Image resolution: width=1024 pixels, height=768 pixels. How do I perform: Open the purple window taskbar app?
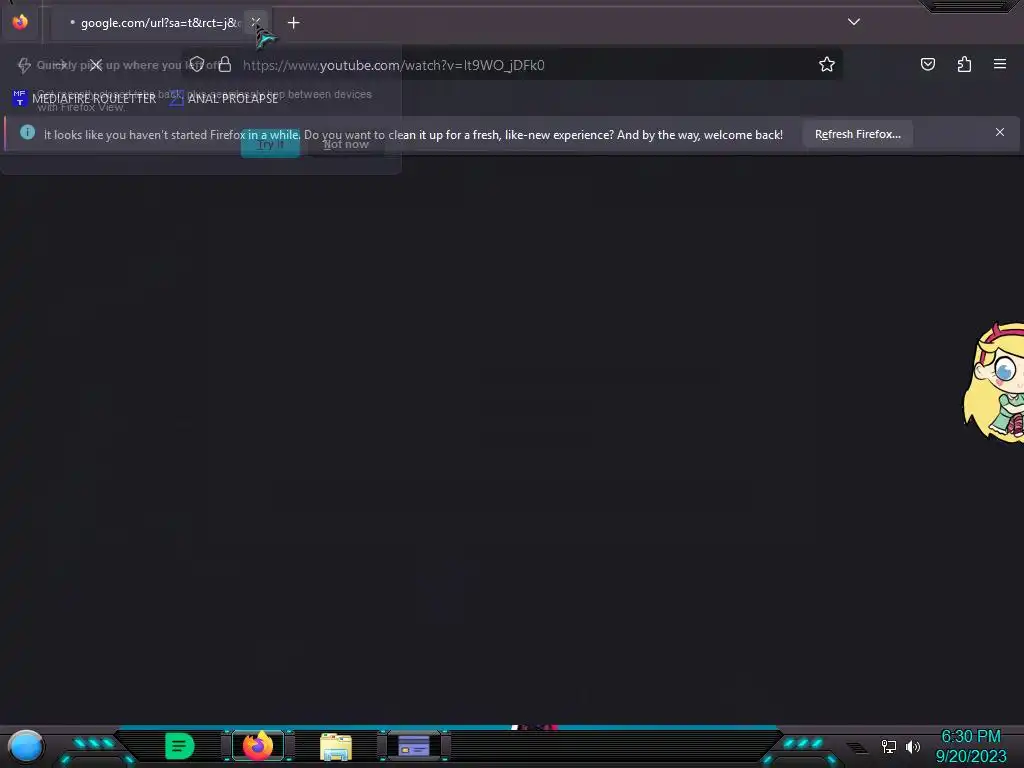[x=414, y=746]
